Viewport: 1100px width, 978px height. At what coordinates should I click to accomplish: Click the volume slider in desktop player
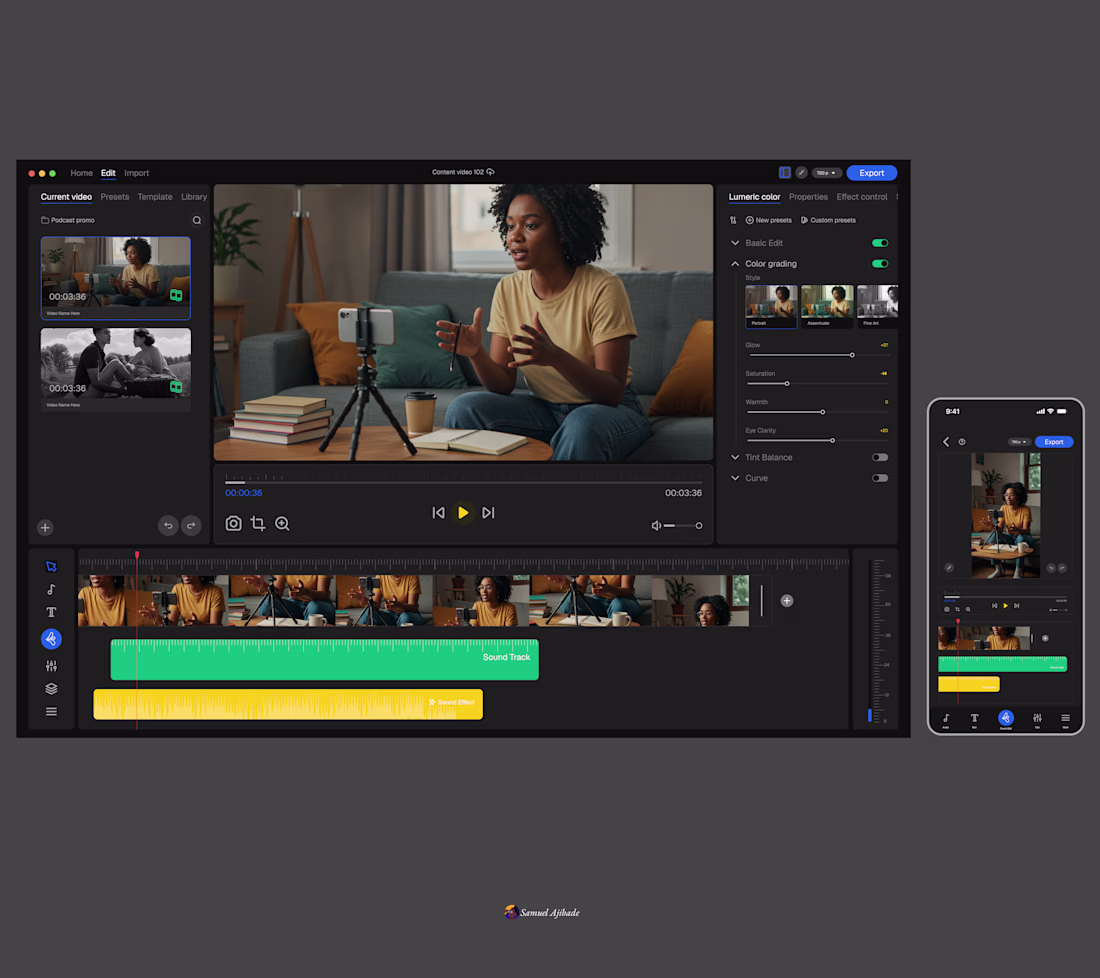click(683, 525)
